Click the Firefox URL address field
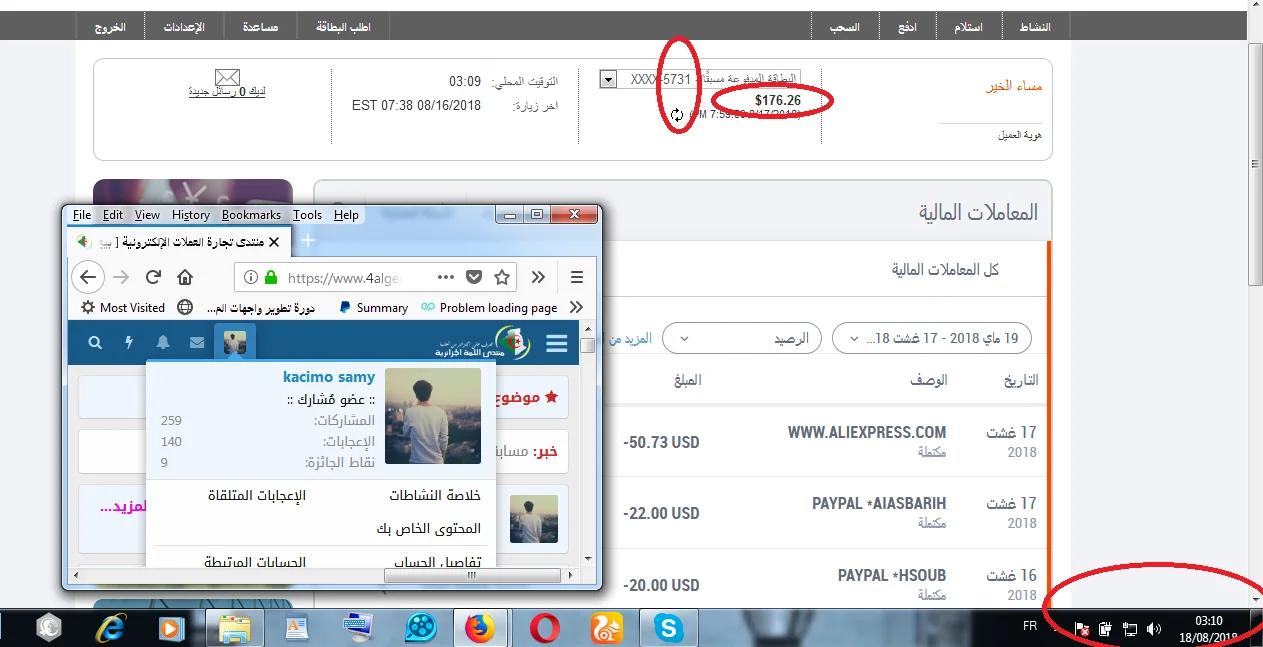 click(x=360, y=277)
